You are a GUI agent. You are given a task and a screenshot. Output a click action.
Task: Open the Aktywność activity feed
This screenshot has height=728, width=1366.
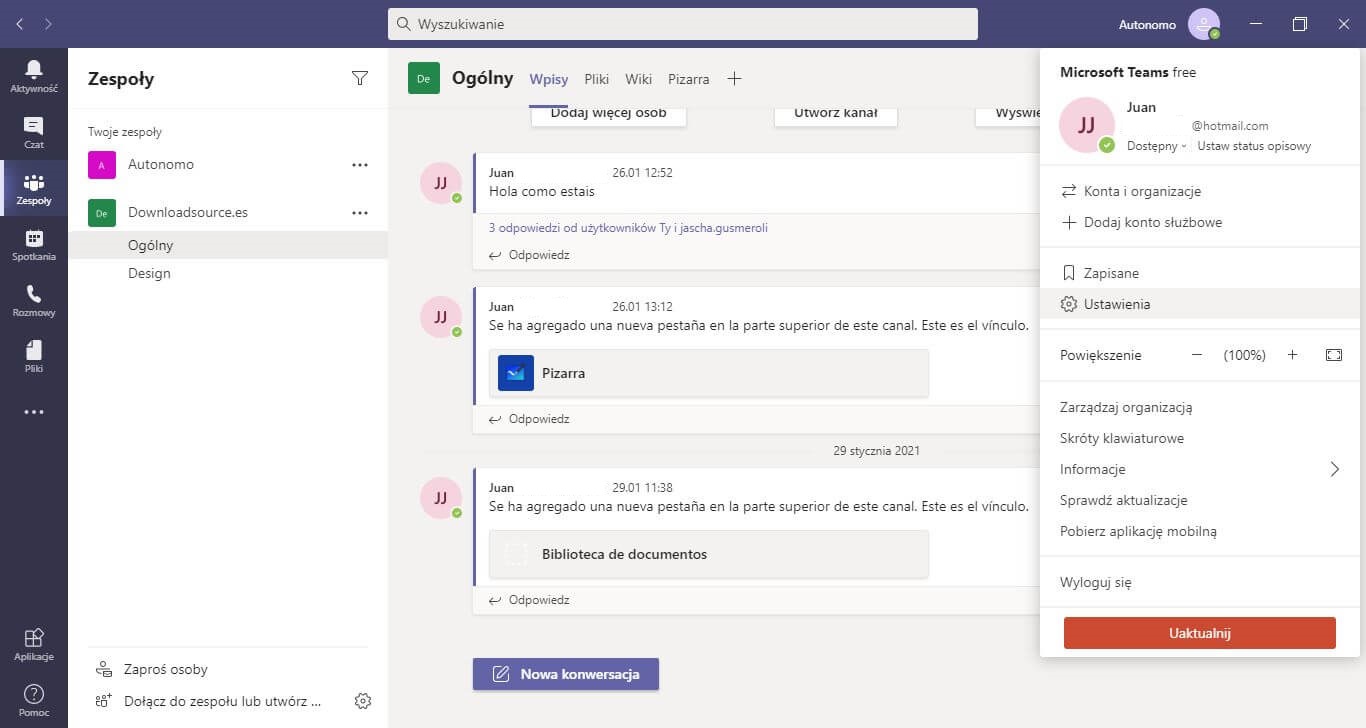coord(34,77)
